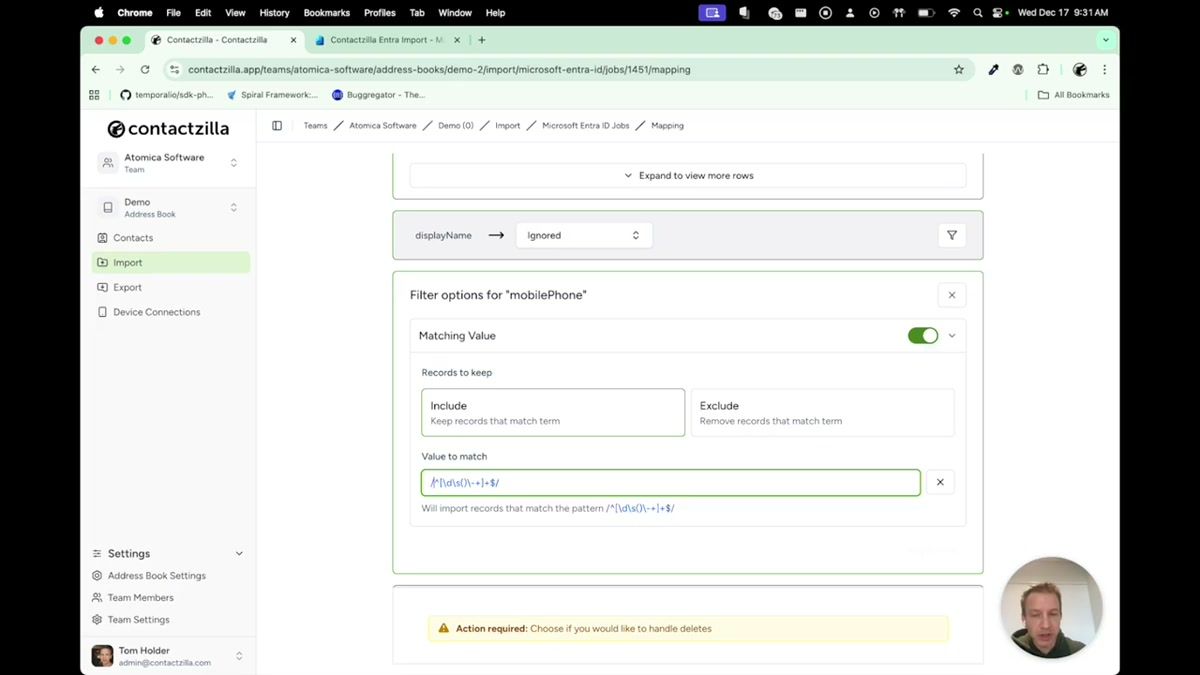
Task: Close the mobilePhone filter options panel
Action: [951, 294]
